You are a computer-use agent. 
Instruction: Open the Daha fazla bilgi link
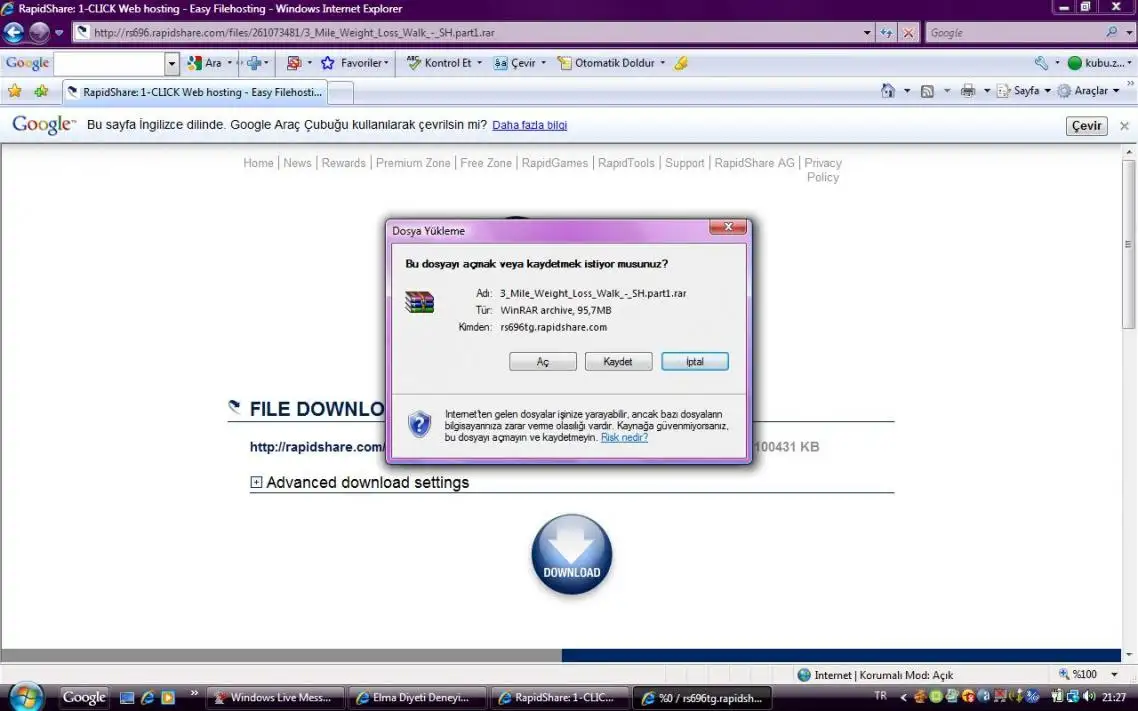(530, 125)
